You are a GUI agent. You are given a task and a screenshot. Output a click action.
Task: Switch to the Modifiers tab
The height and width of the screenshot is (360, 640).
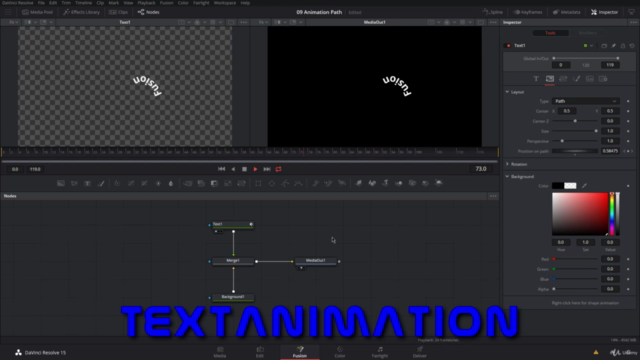[x=587, y=33]
